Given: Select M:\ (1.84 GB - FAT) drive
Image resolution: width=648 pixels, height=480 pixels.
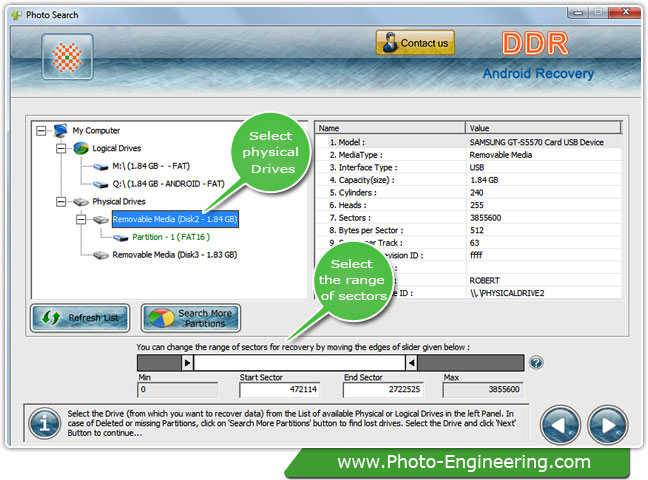Looking at the screenshot, I should [x=151, y=166].
